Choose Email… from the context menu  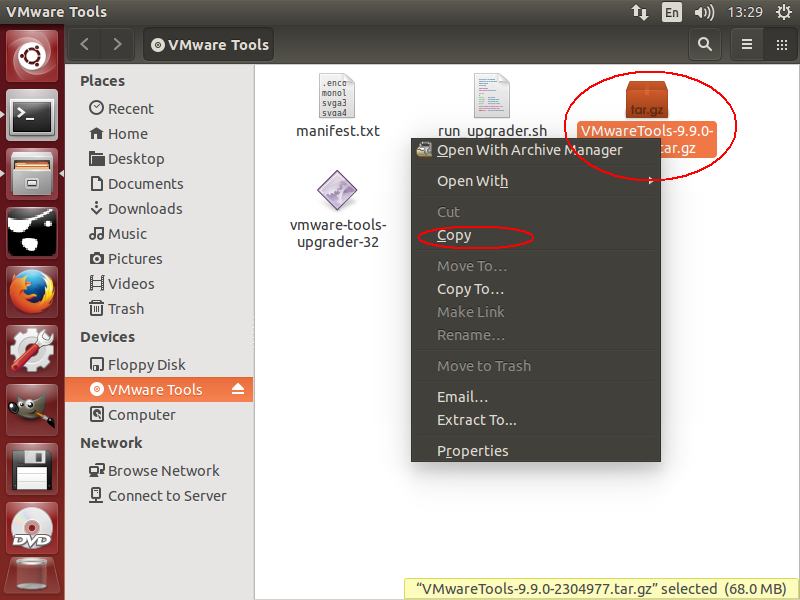coord(536,397)
